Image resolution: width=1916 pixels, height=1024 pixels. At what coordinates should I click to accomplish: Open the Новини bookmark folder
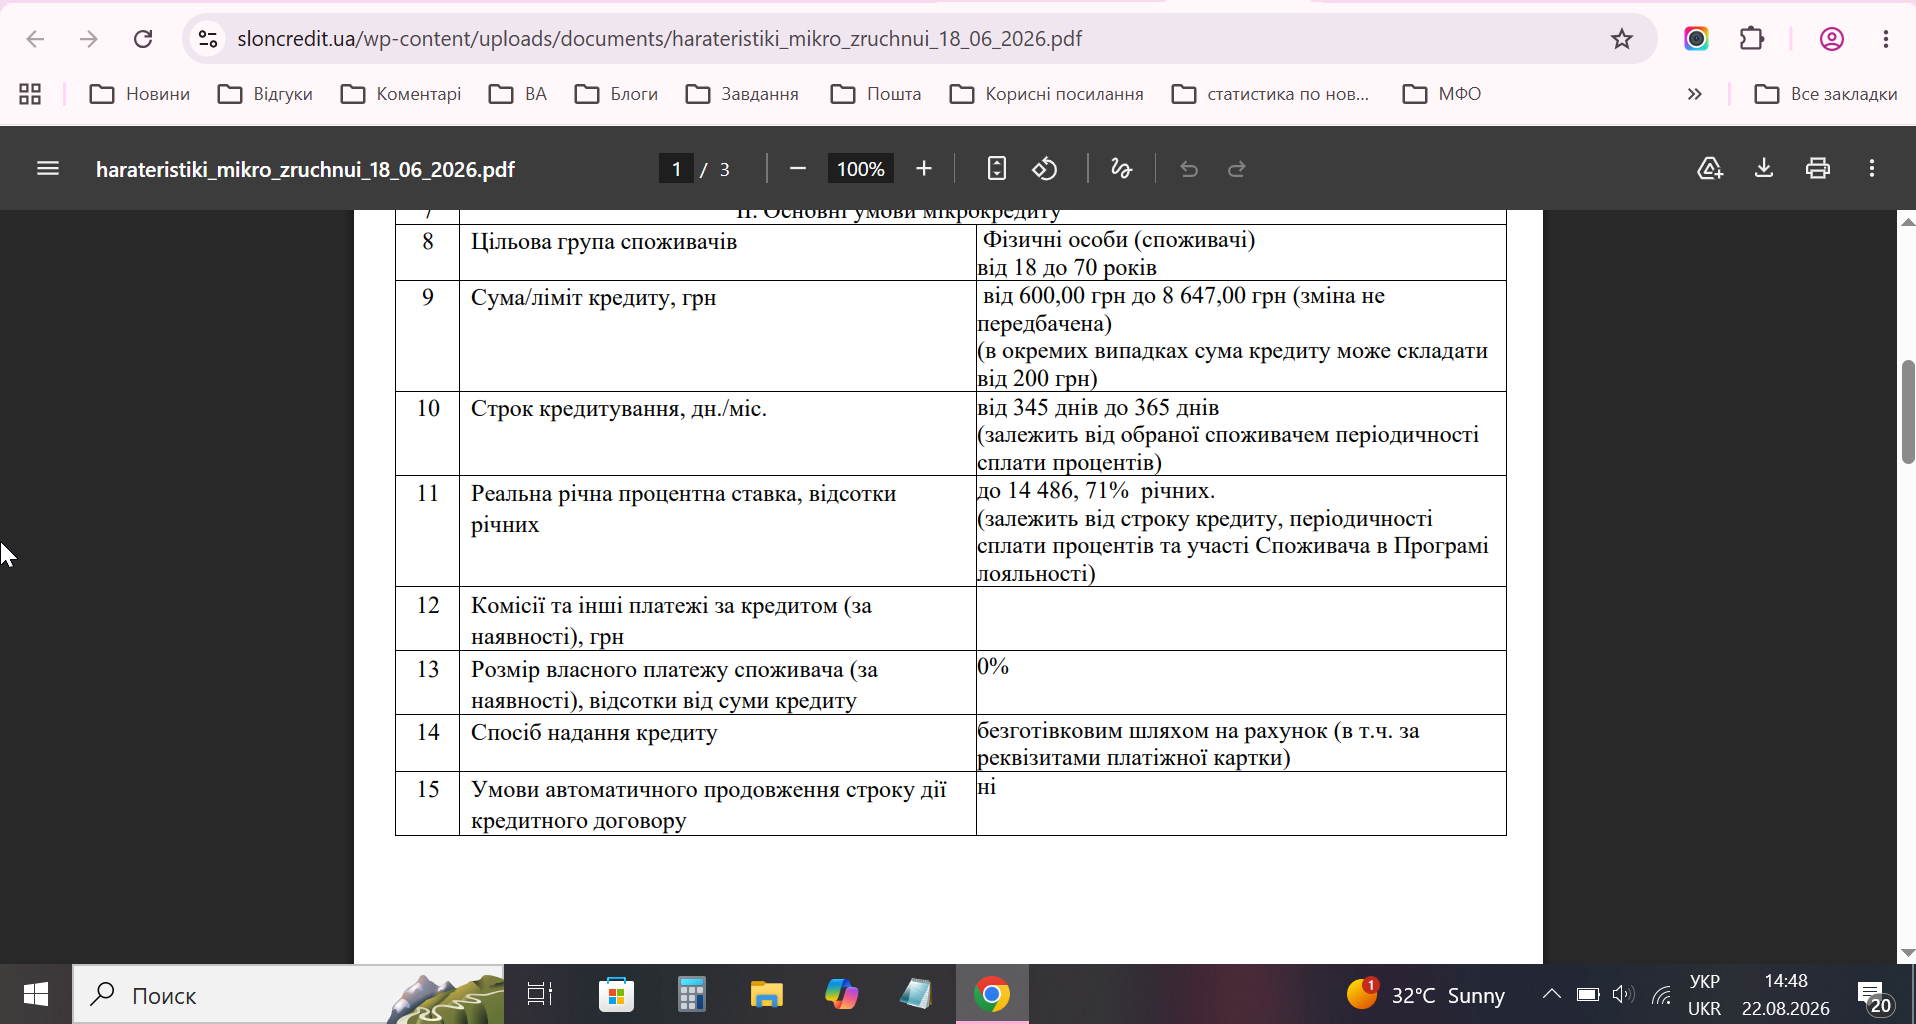tap(139, 94)
